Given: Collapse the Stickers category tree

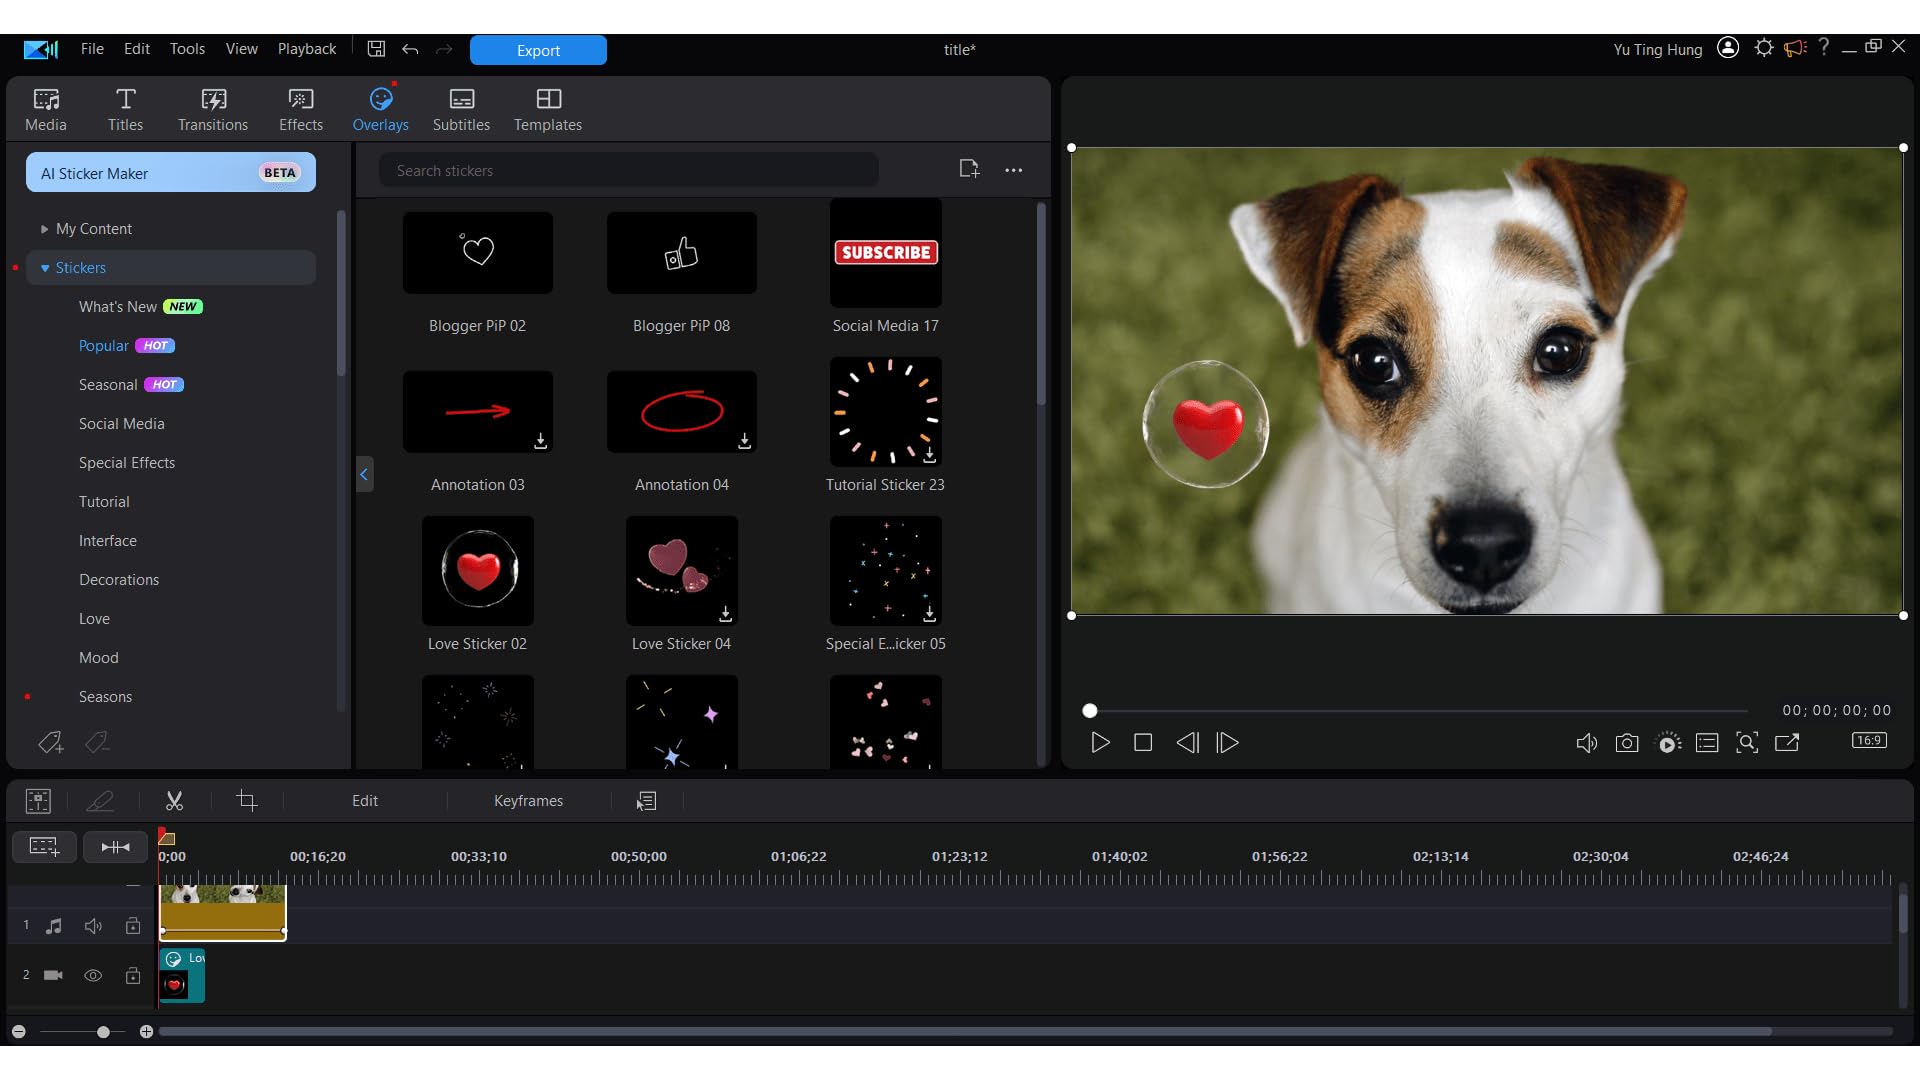Looking at the screenshot, I should coord(45,268).
